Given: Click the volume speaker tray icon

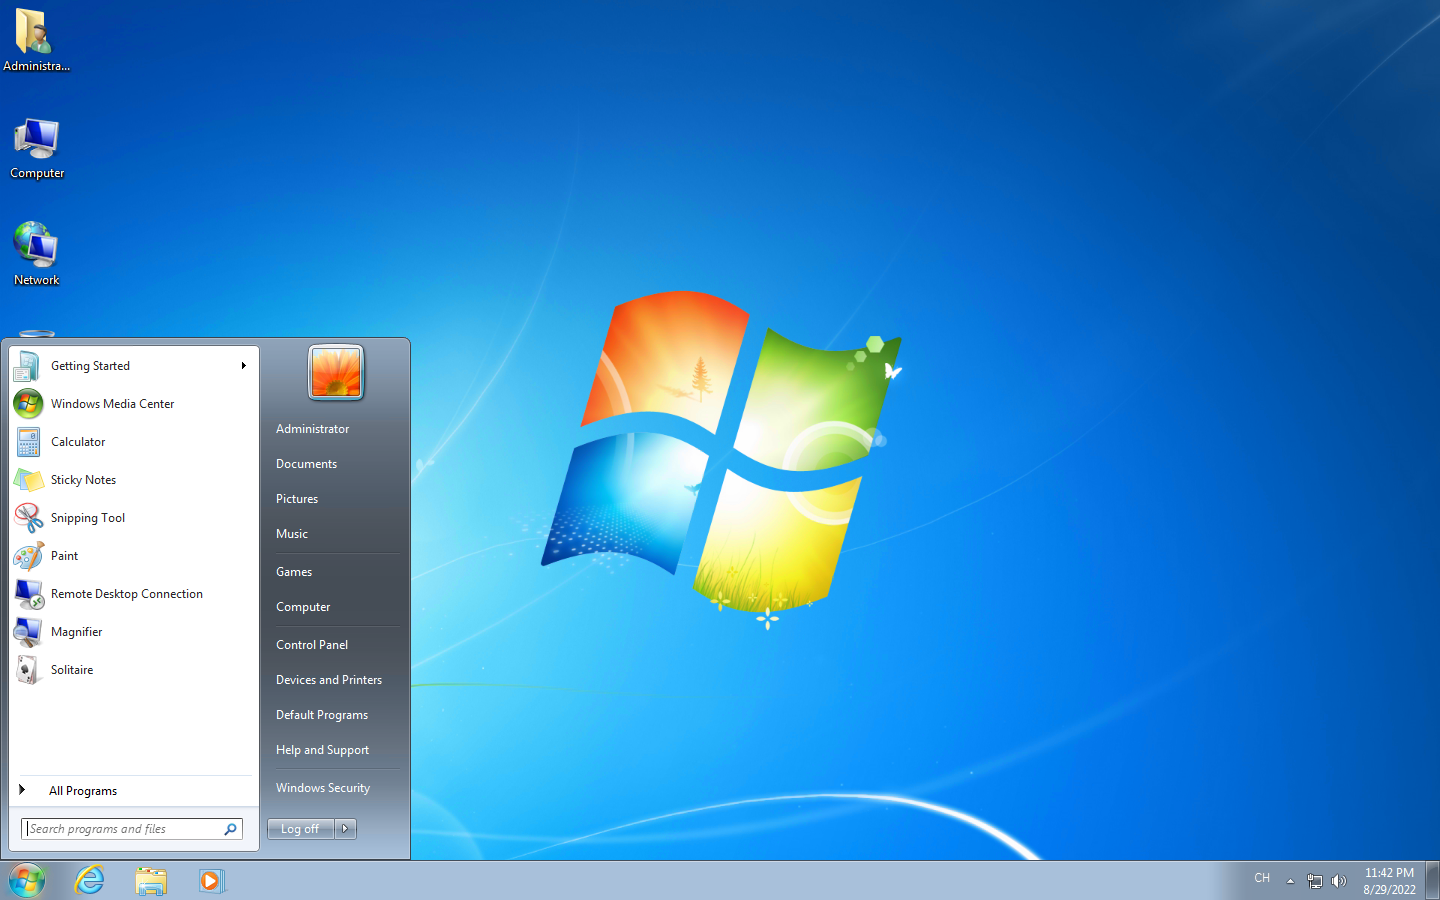Looking at the screenshot, I should tap(1339, 881).
